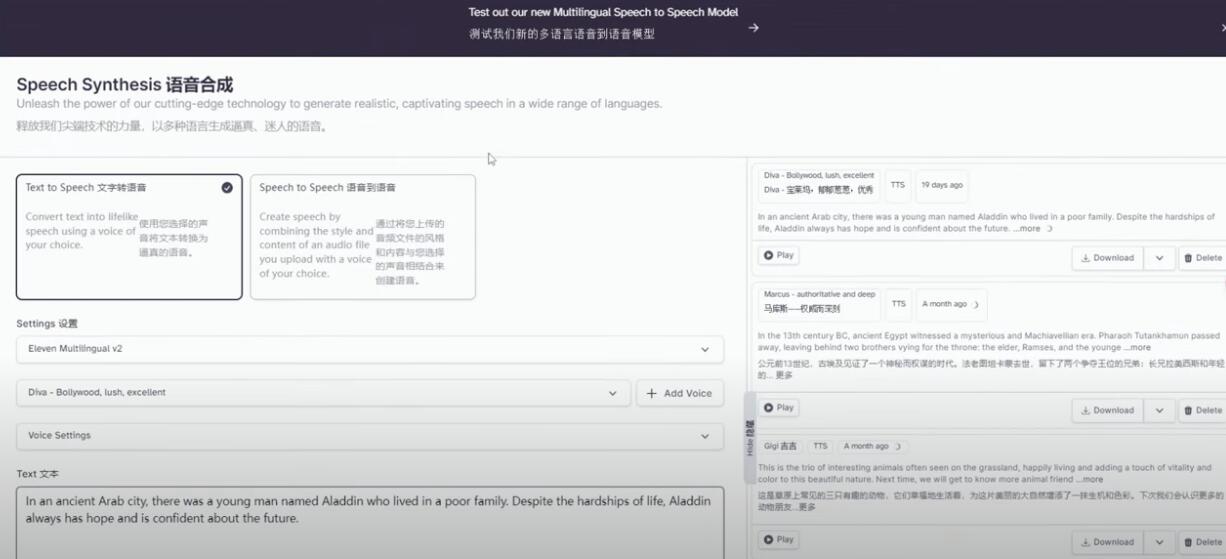
Task: Select the Speech to Speech card
Action: coord(363,237)
